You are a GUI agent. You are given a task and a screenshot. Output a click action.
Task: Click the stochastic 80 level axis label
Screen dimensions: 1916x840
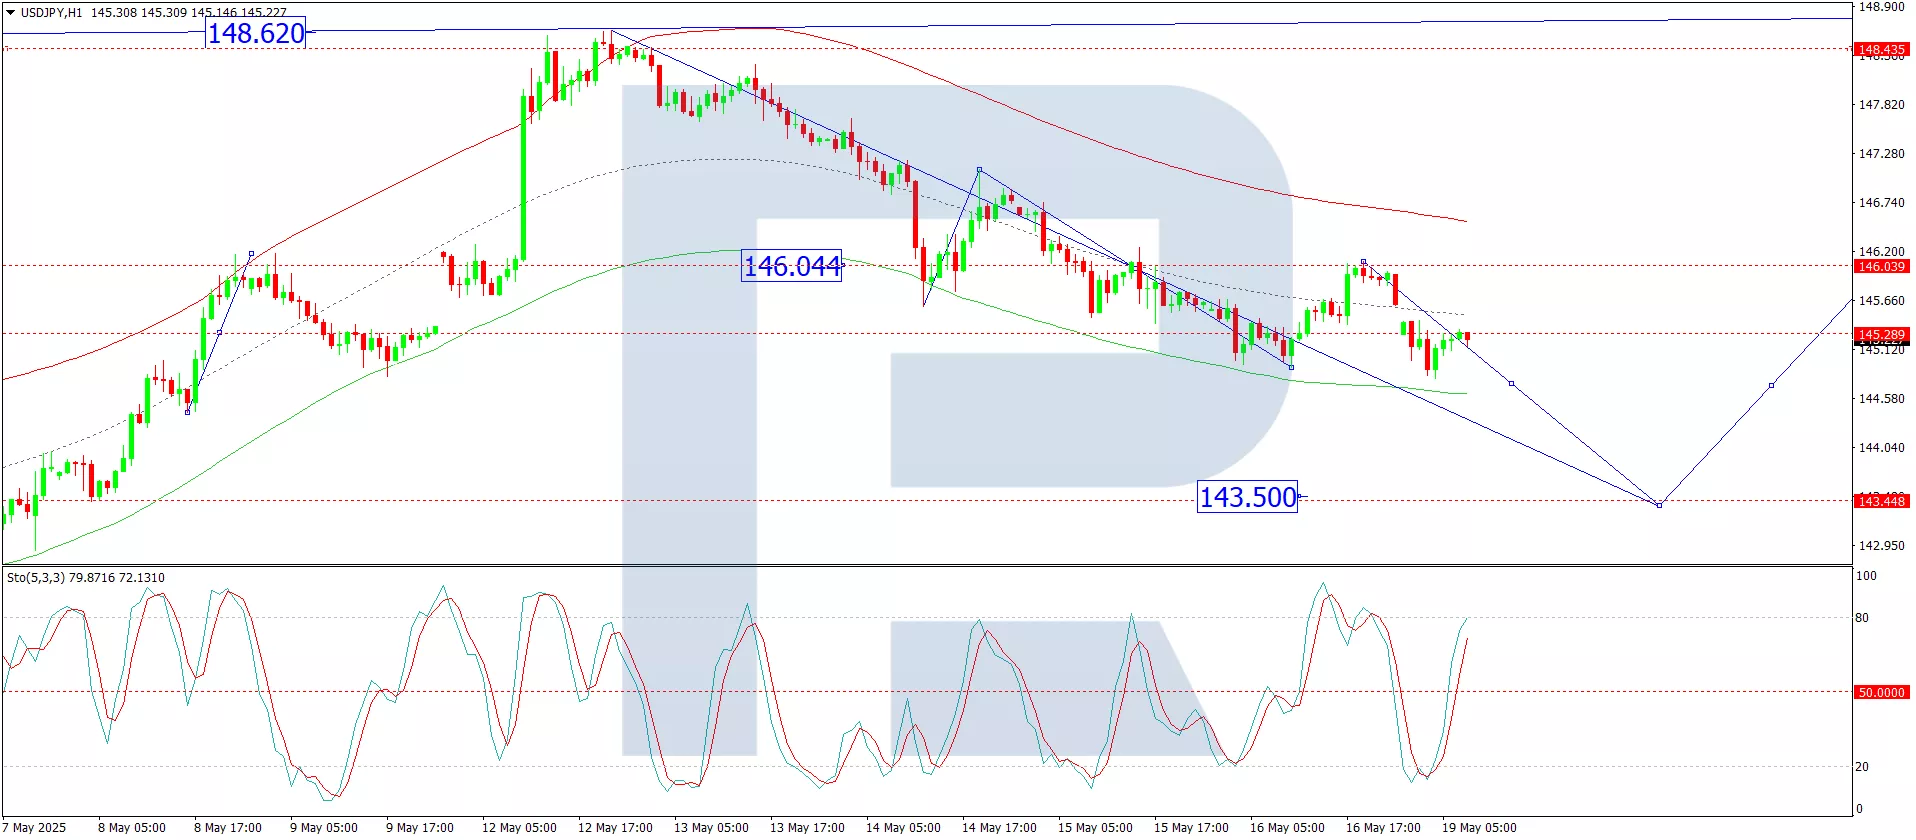(1862, 618)
